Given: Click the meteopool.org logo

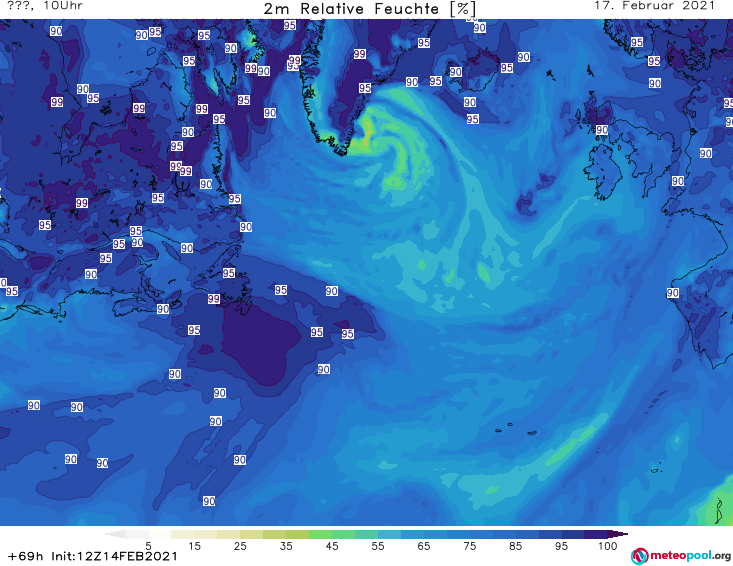Looking at the screenshot, I should pos(681,556).
